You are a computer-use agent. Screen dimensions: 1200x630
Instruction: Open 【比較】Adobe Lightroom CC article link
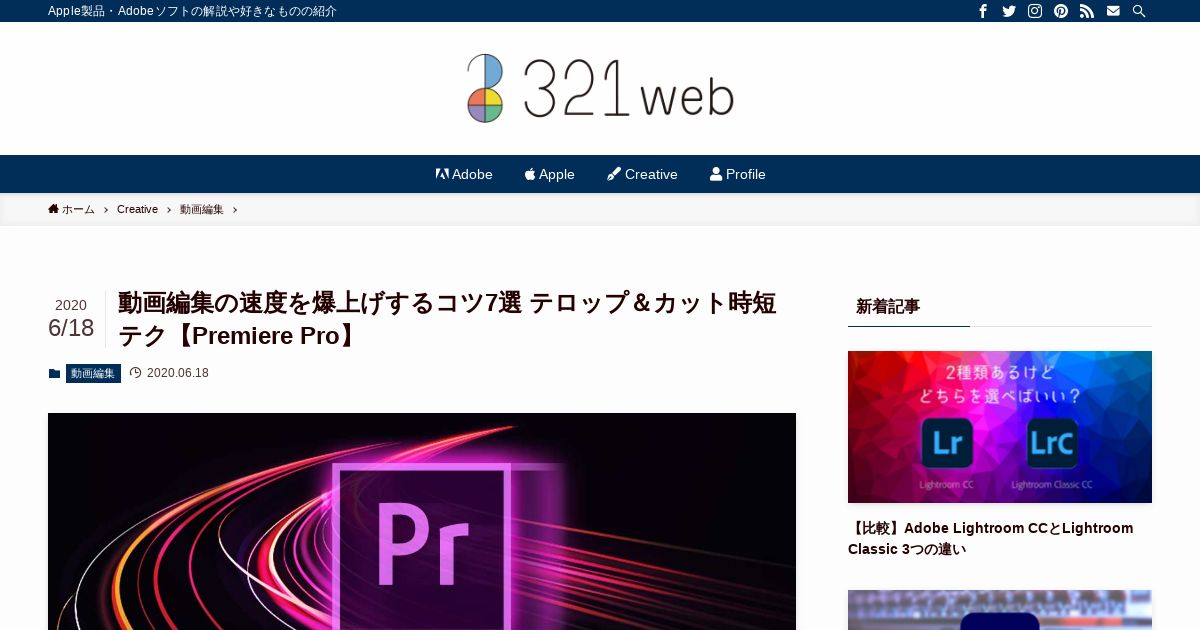[x=990, y=538]
